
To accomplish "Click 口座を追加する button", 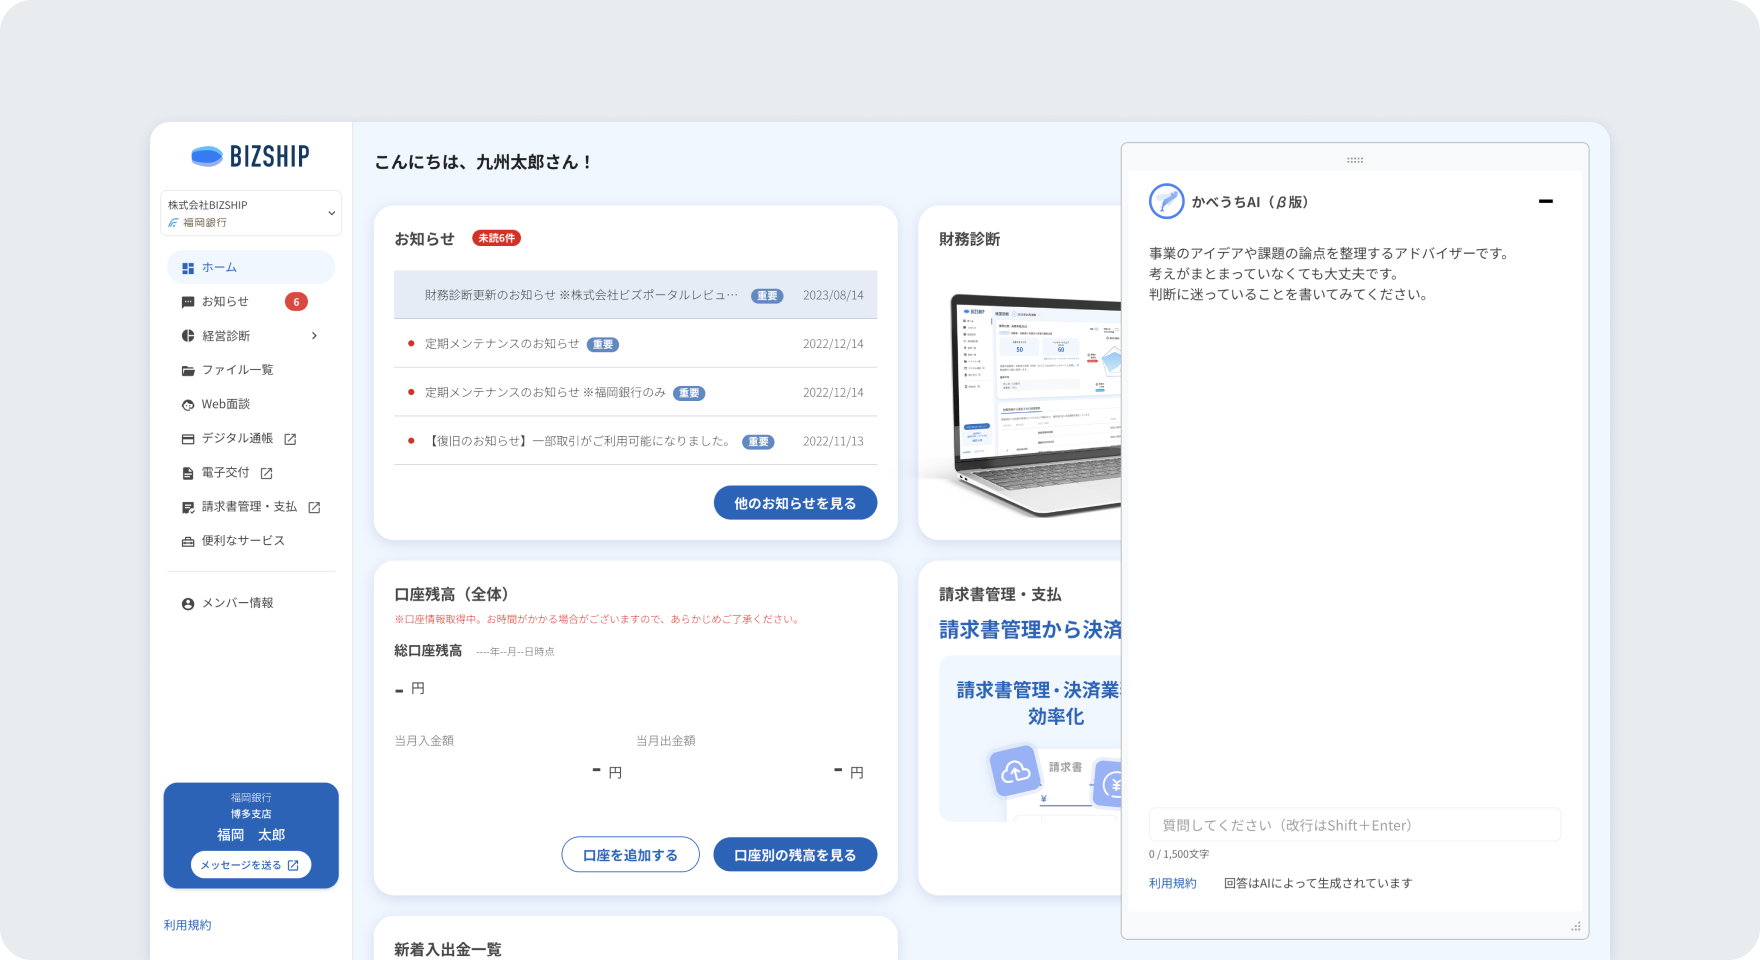I will pyautogui.click(x=630, y=855).
